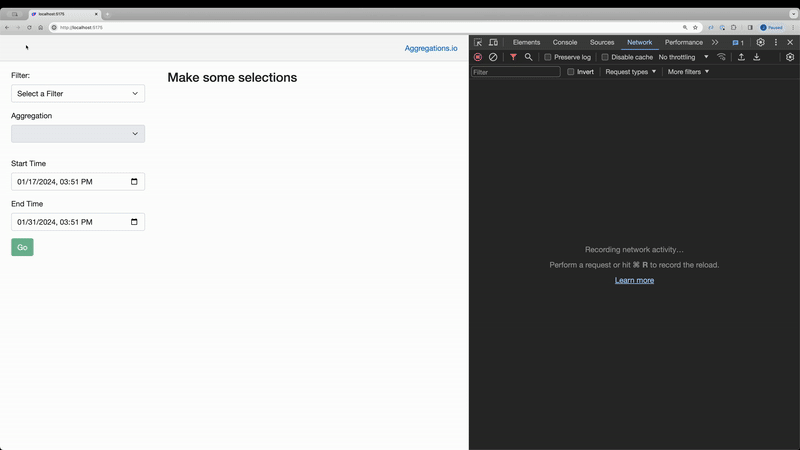Screen dimensions: 800x450
Task: Open the Learn more link
Action: (634, 280)
